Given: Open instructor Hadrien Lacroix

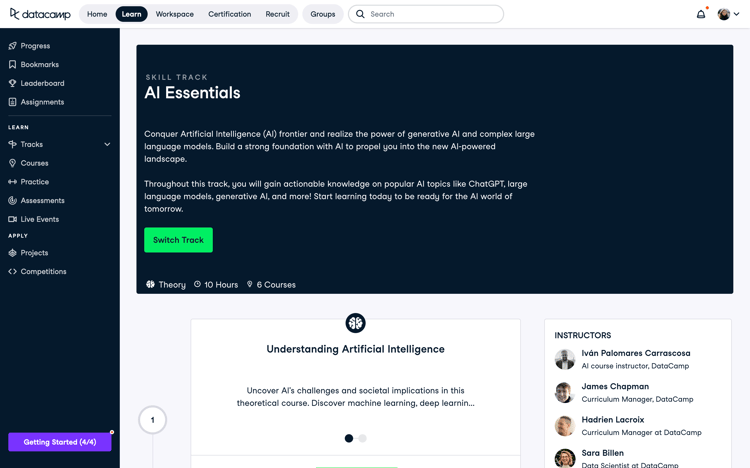Looking at the screenshot, I should 613,420.
